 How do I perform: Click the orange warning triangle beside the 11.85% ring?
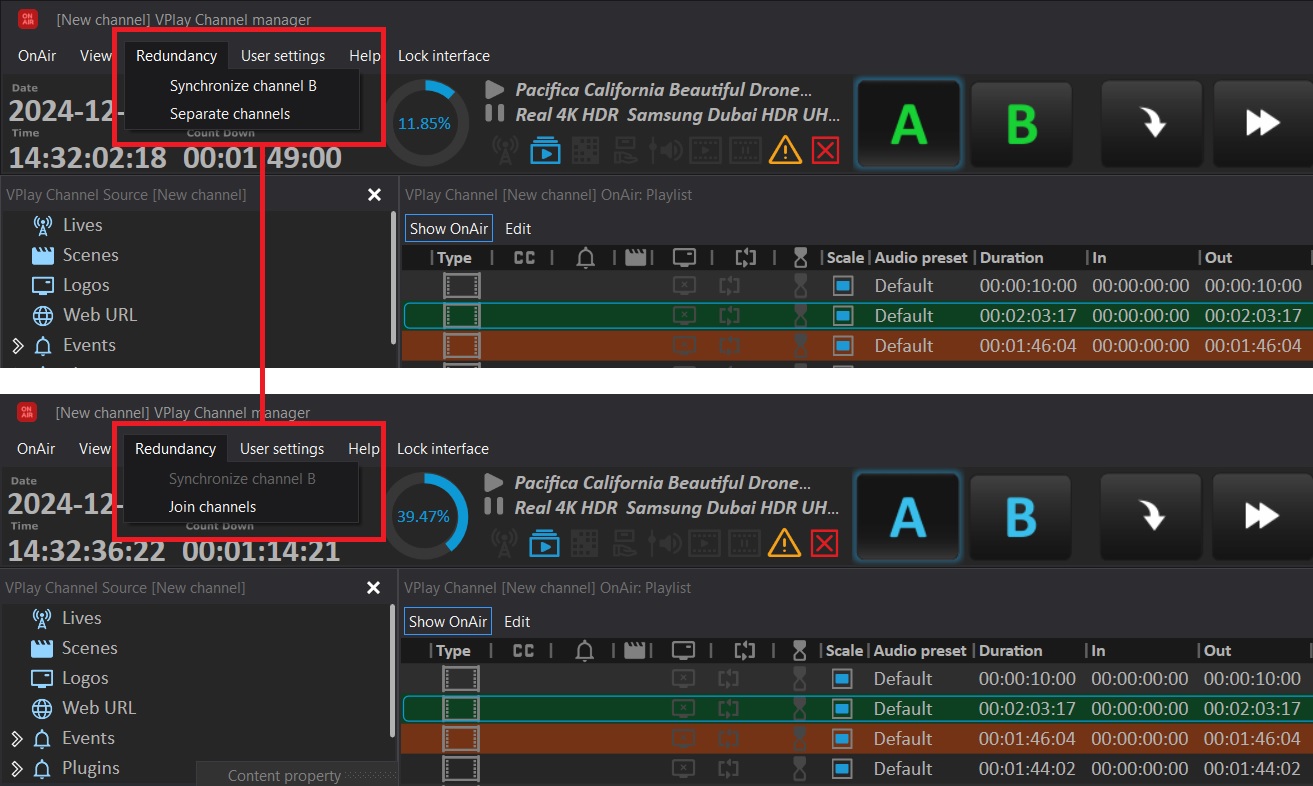(785, 150)
